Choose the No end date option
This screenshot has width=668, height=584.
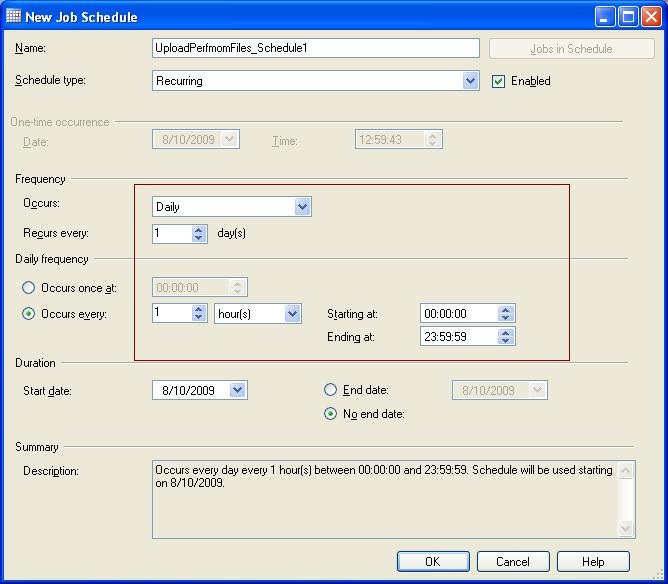(x=331, y=414)
